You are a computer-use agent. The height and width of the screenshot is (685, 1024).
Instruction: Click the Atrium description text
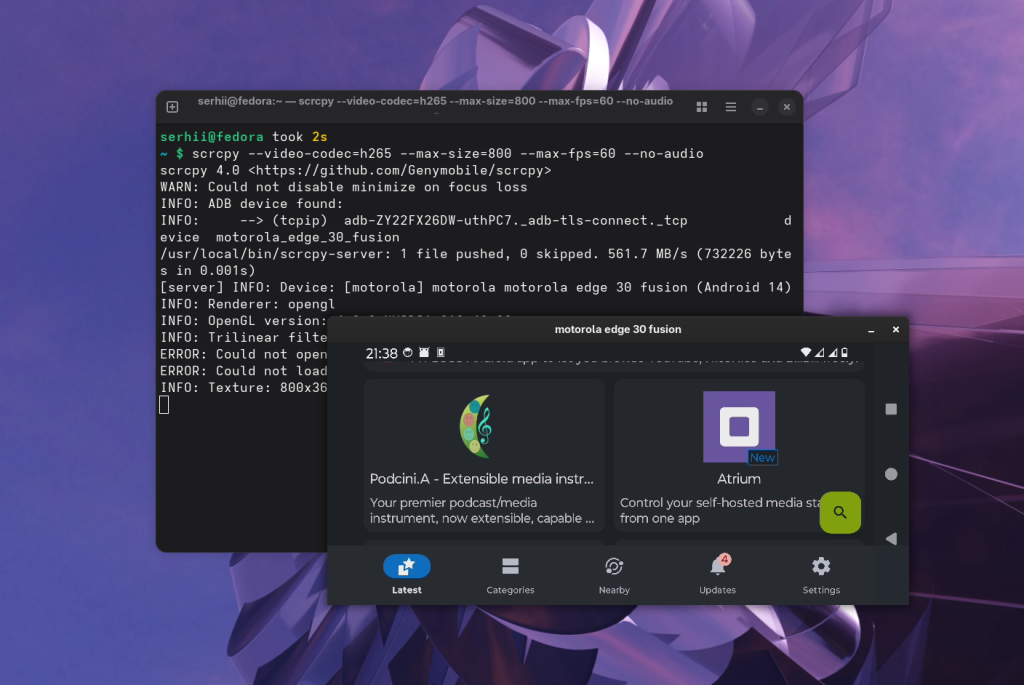pyautogui.click(x=720, y=511)
